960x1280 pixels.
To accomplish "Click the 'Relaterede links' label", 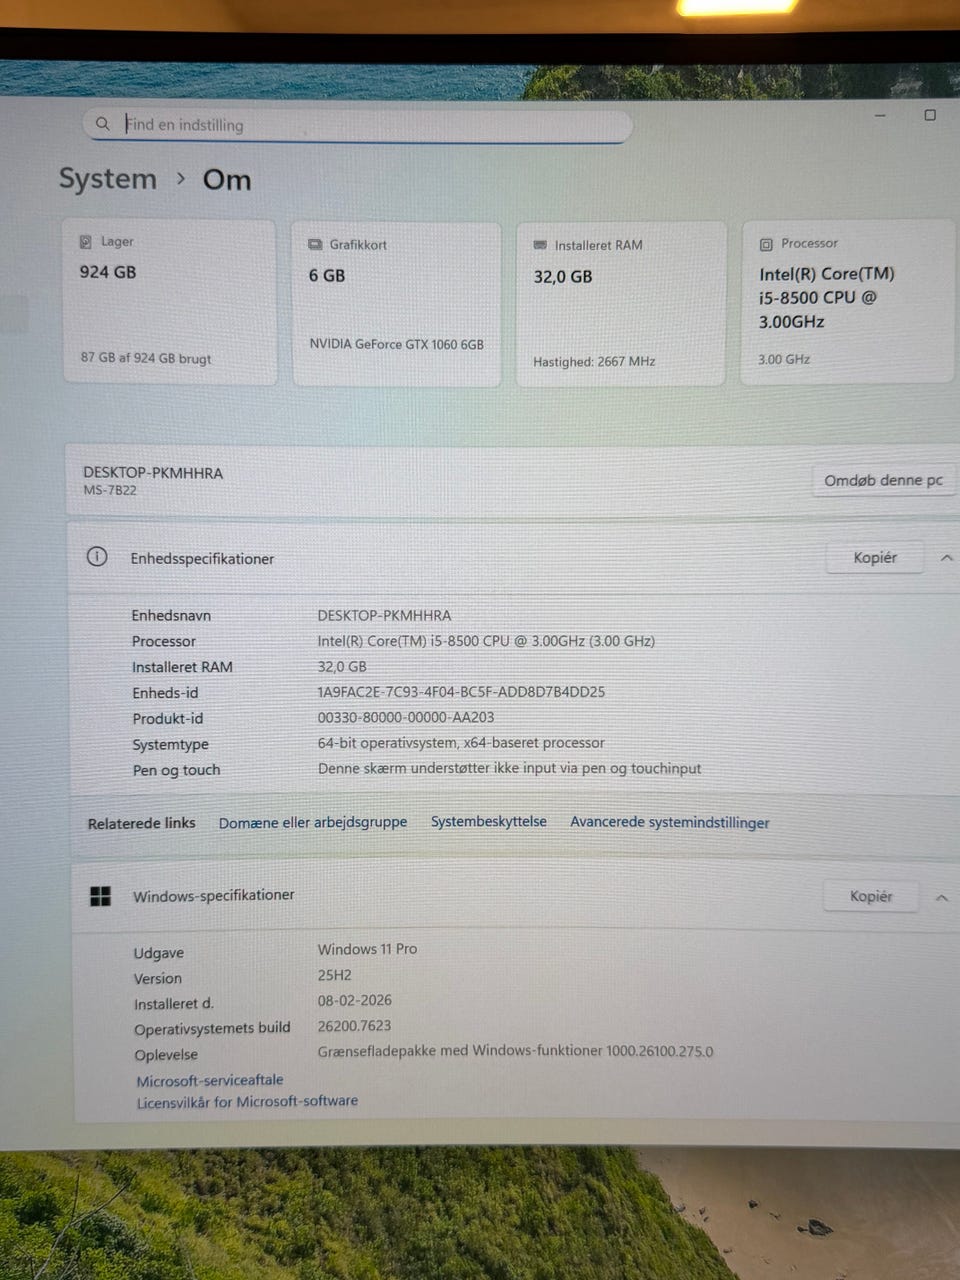I will (x=141, y=823).
